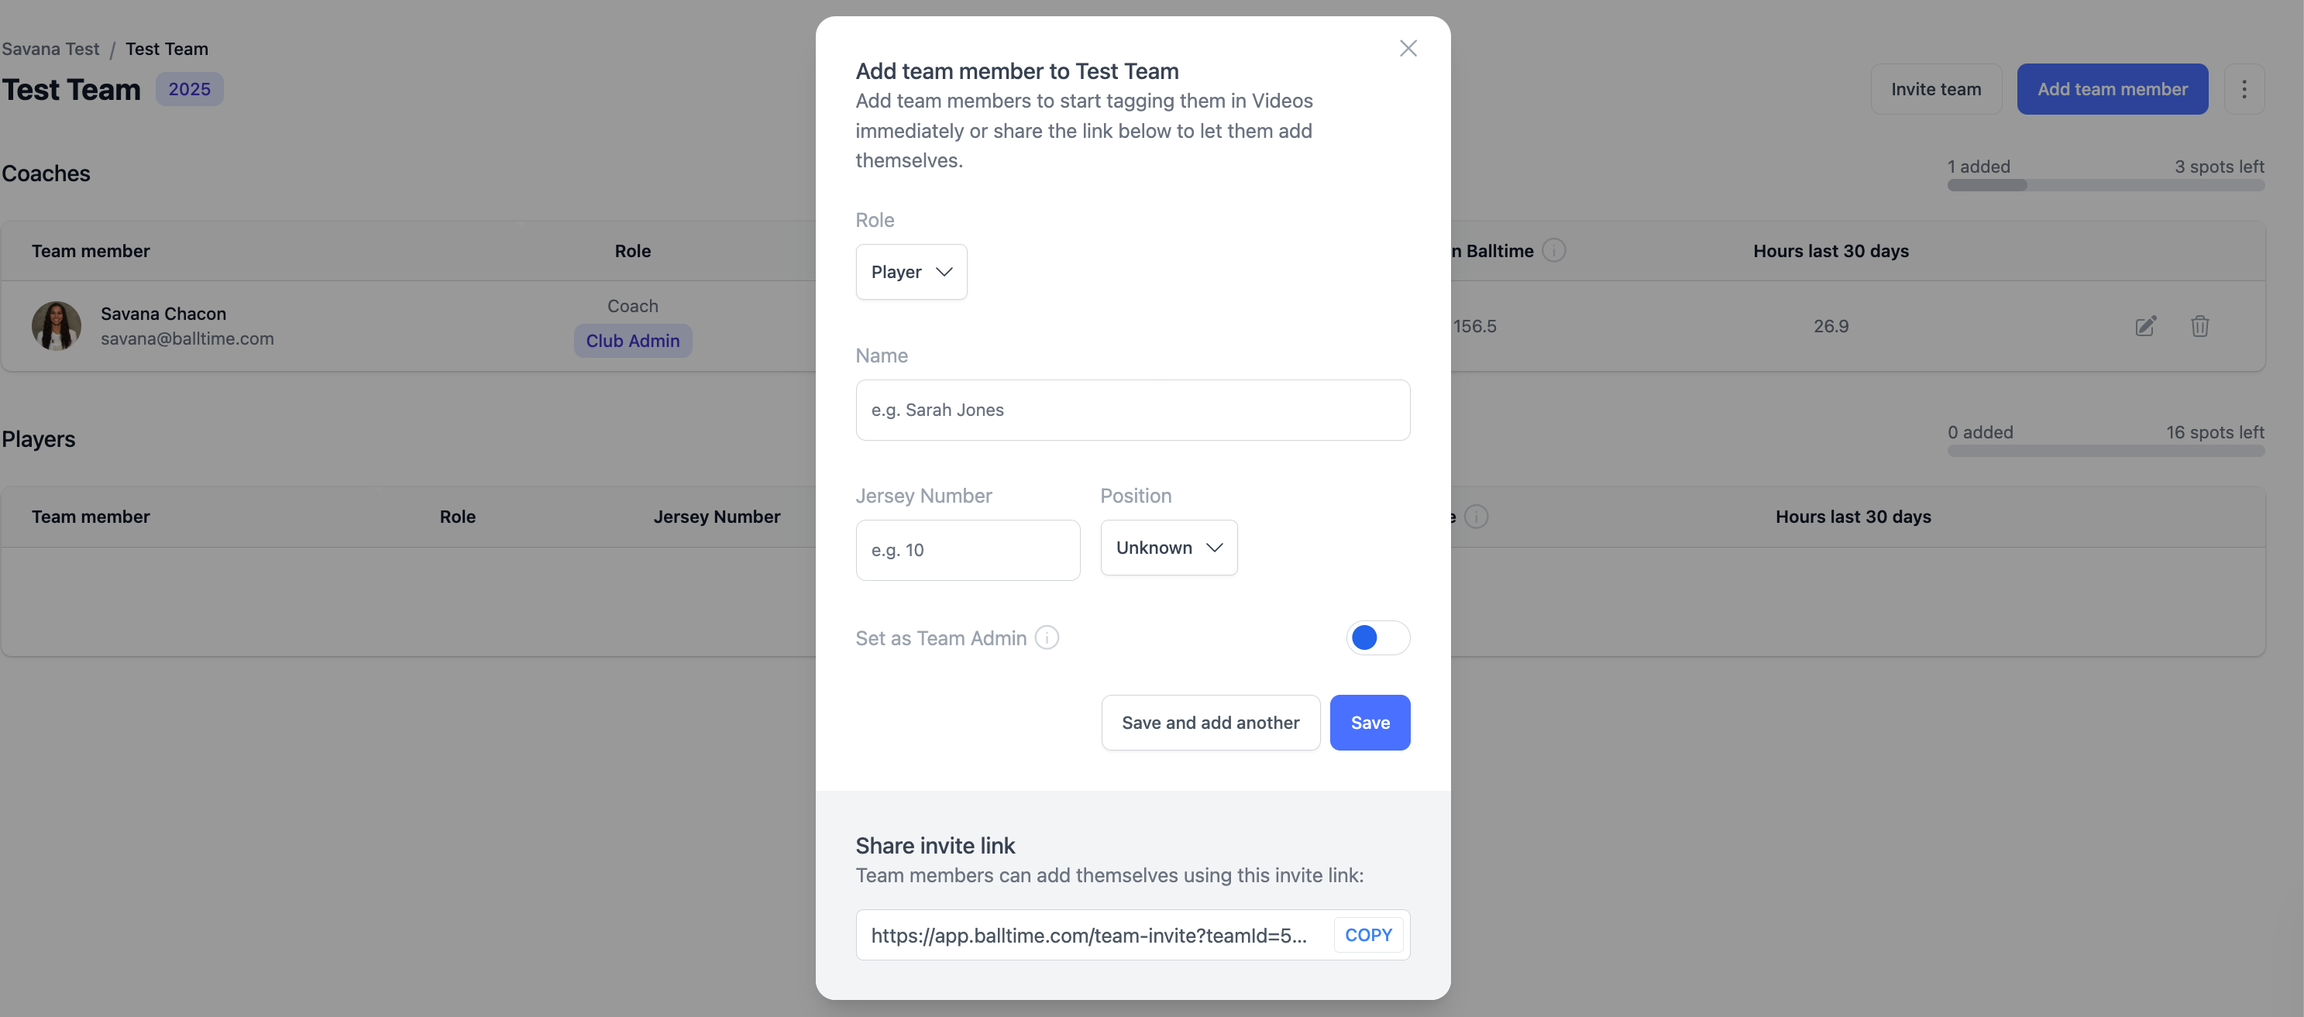Click the Name input field
This screenshot has height=1017, width=2304.
pos(1132,410)
